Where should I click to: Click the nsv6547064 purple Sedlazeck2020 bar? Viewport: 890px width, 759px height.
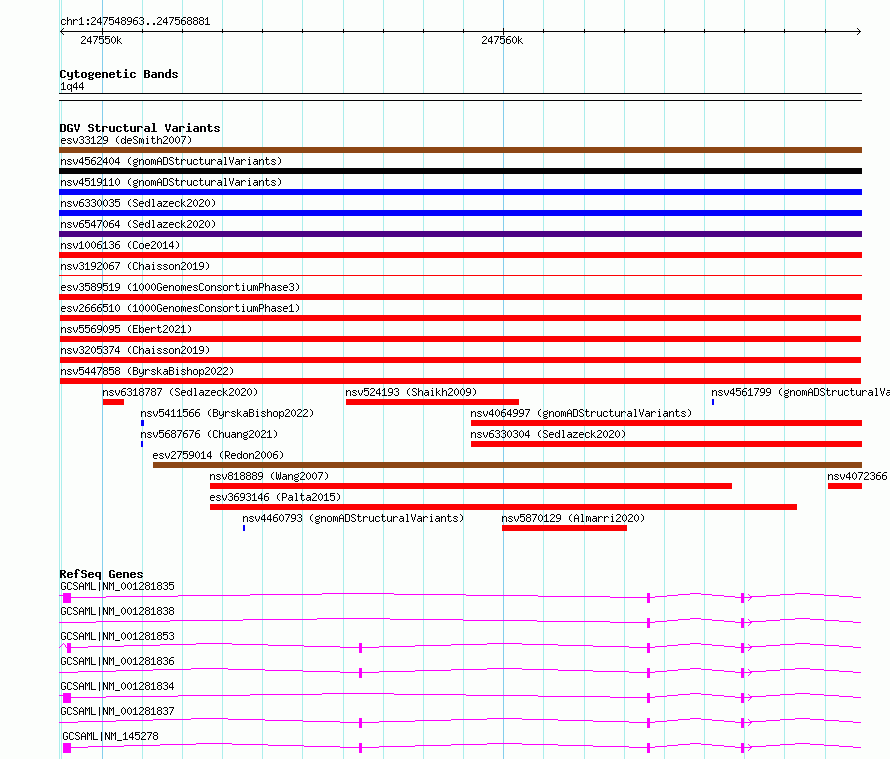[460, 234]
